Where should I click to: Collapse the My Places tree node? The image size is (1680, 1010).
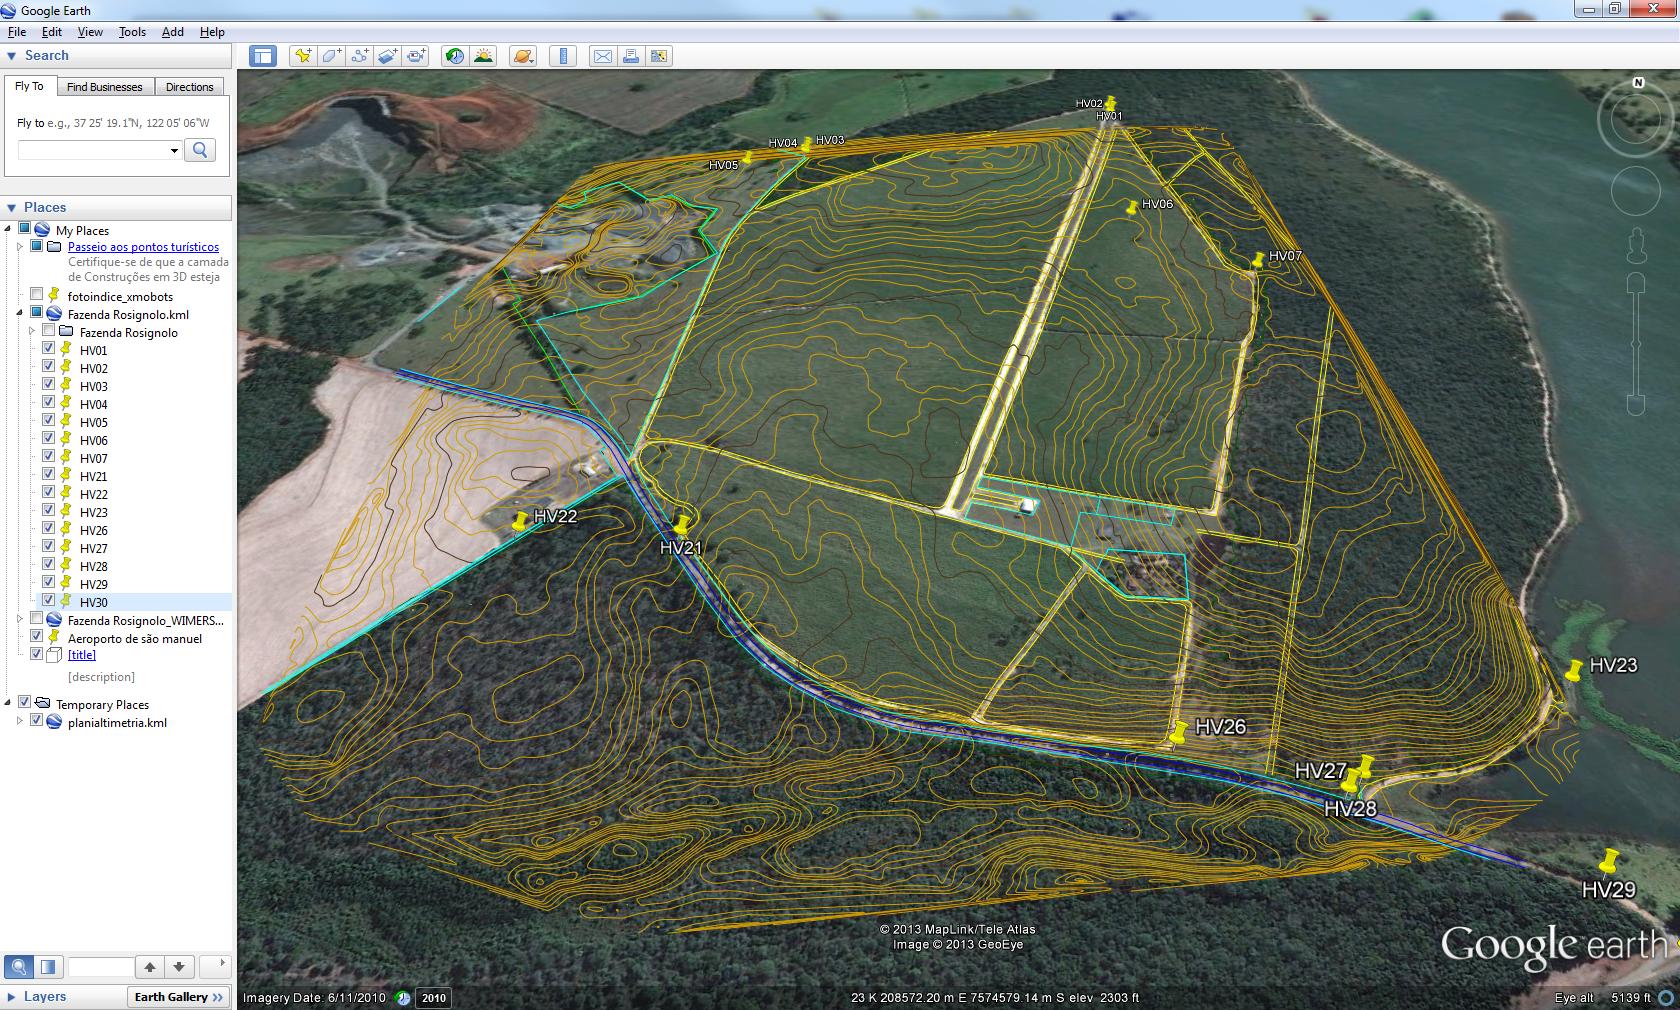click(8, 229)
